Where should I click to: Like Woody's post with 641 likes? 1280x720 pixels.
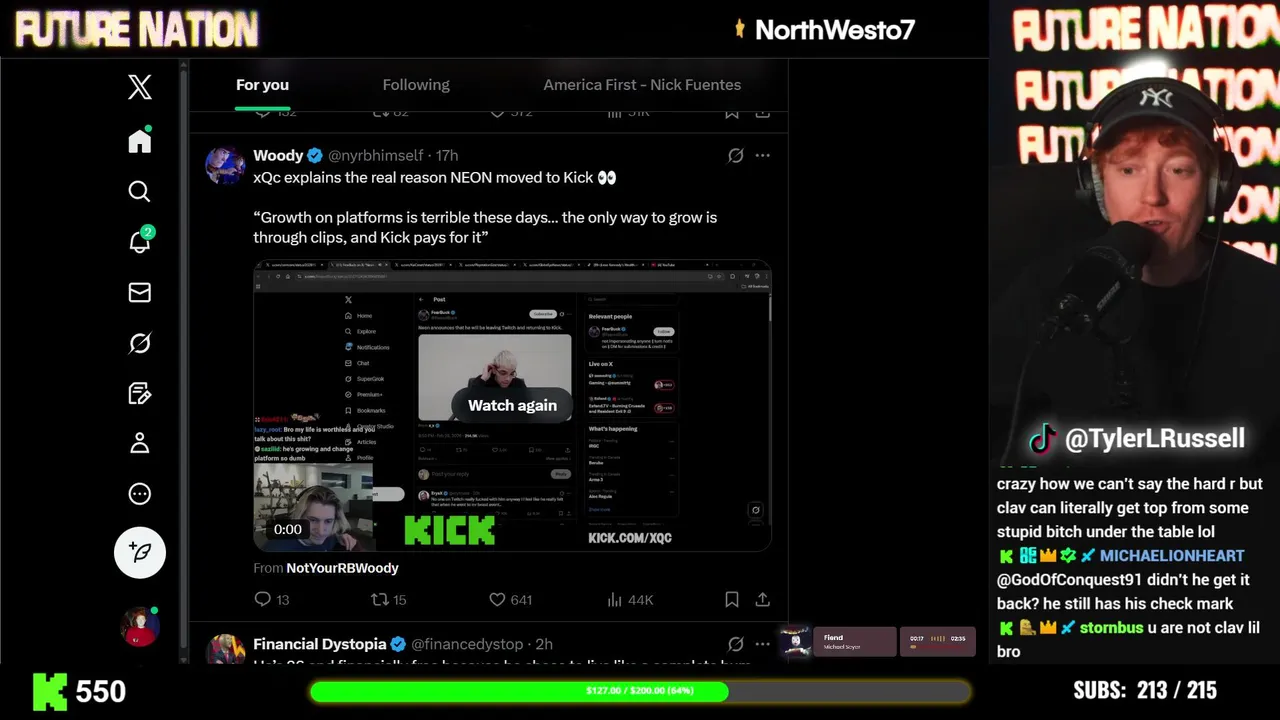click(x=510, y=599)
